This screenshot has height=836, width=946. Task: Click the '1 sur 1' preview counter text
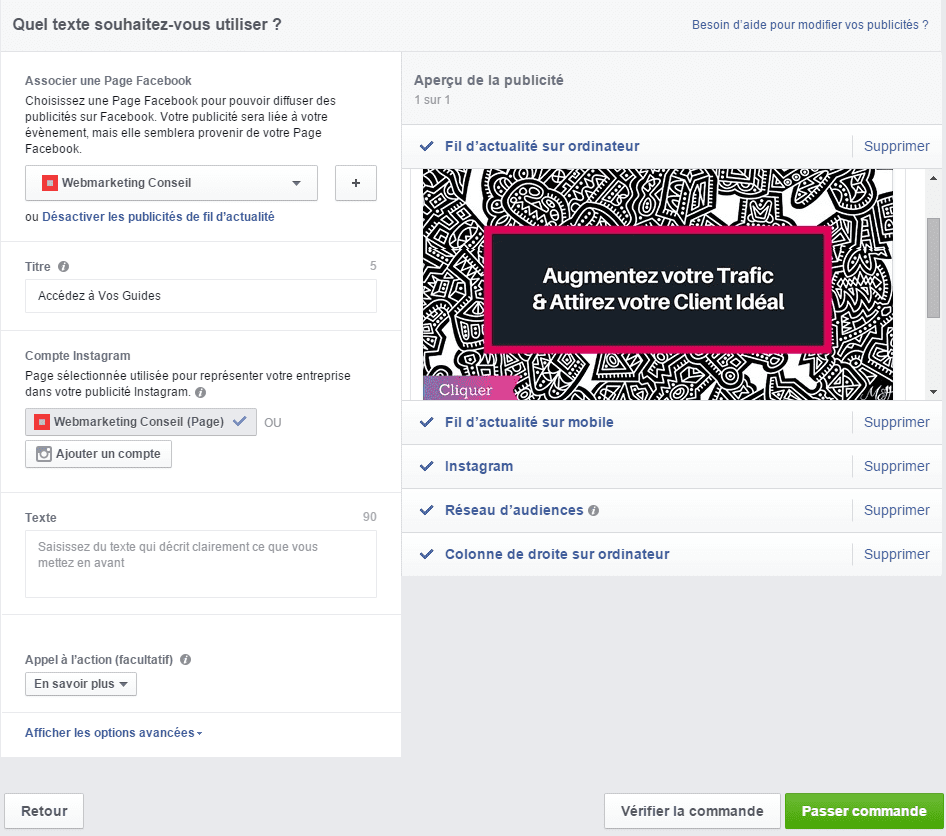[432, 100]
